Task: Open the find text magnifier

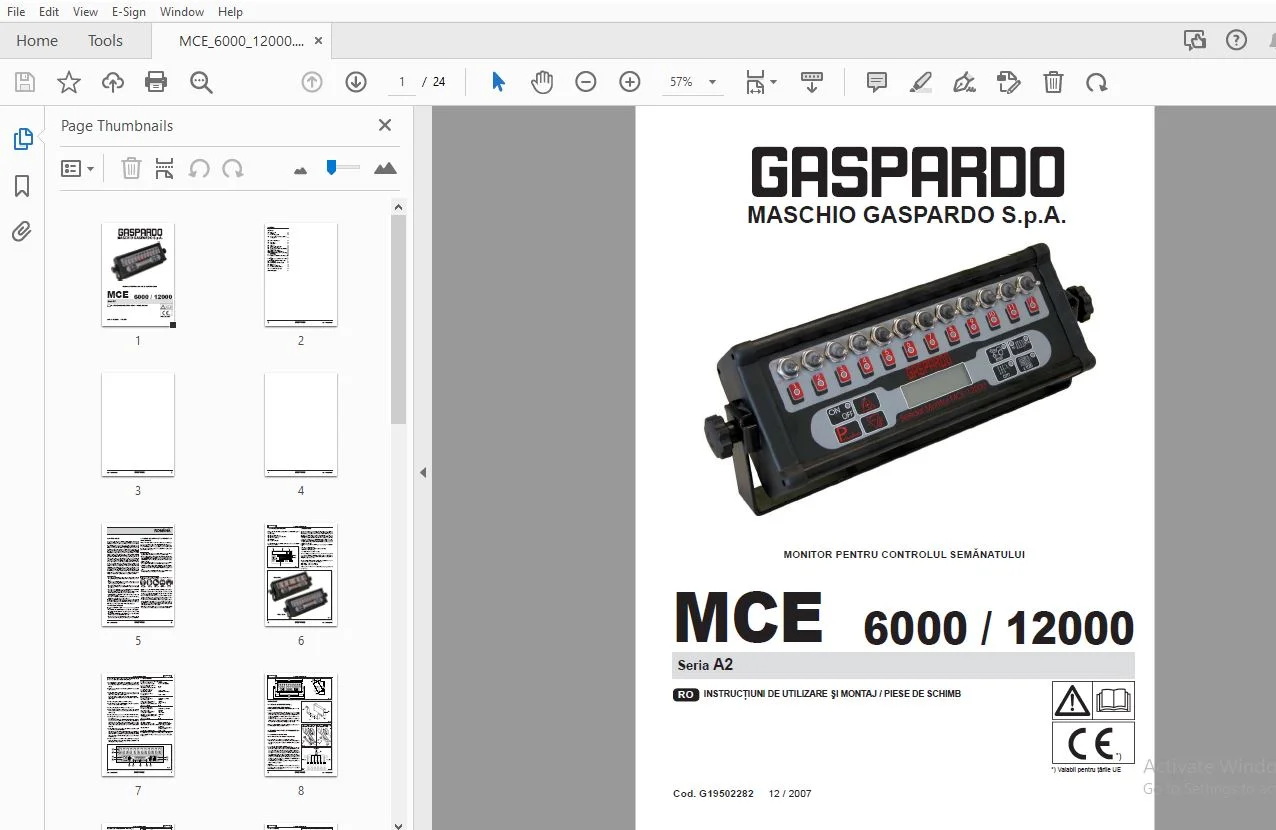Action: pyautogui.click(x=201, y=82)
